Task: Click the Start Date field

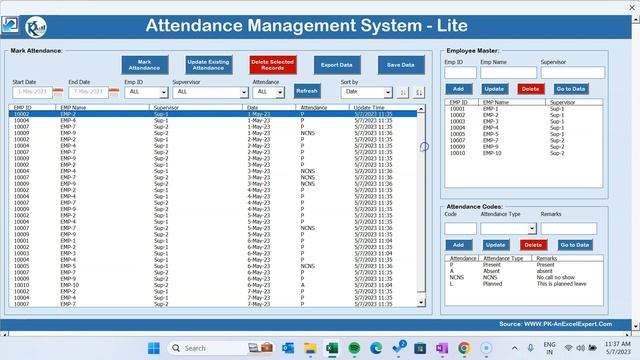Action: [32, 92]
